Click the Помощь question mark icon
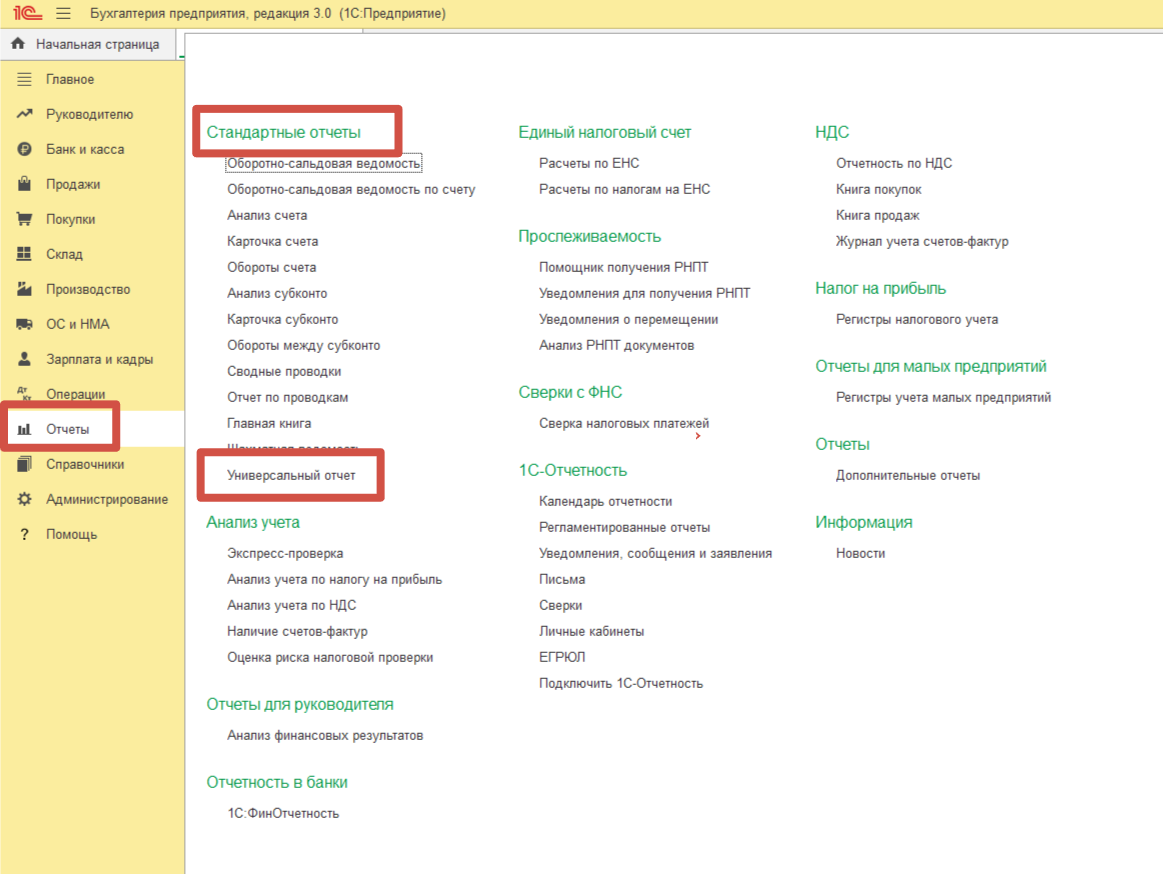Viewport: 1163px width, 874px height. [x=24, y=533]
